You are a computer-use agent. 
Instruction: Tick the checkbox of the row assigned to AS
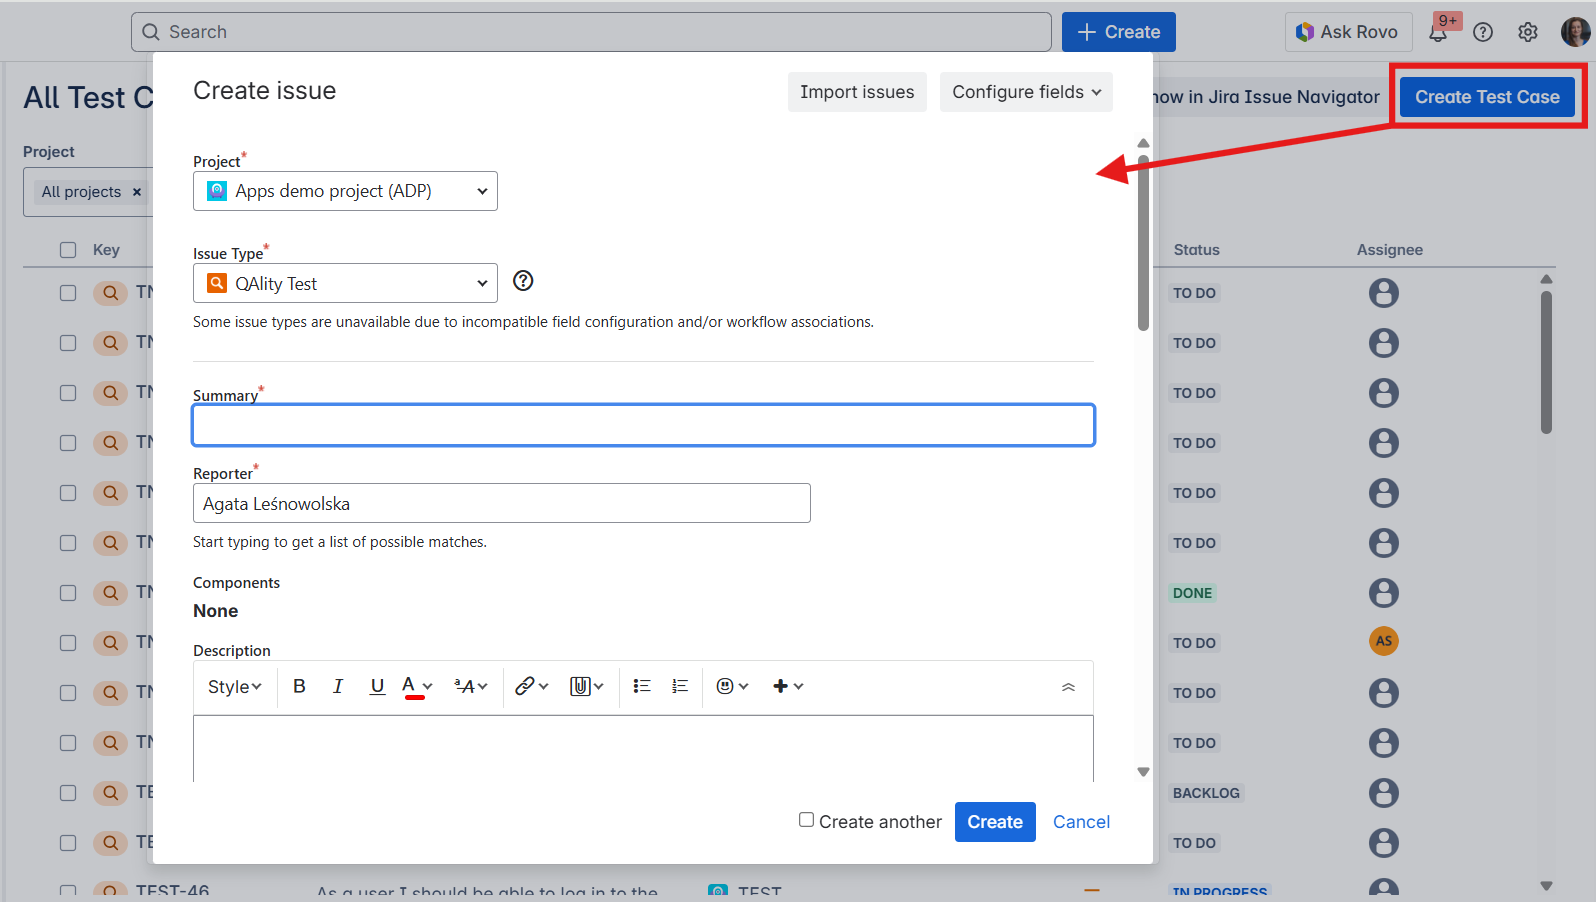tap(68, 643)
